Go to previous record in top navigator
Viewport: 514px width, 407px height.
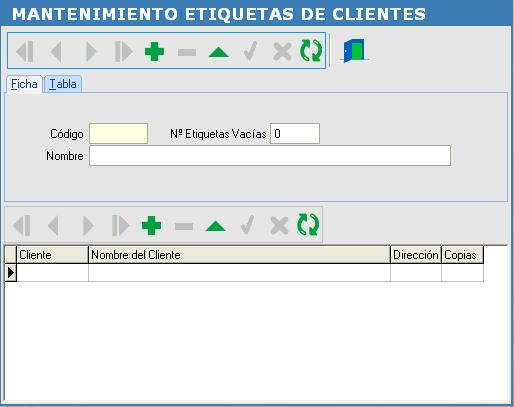click(x=56, y=51)
